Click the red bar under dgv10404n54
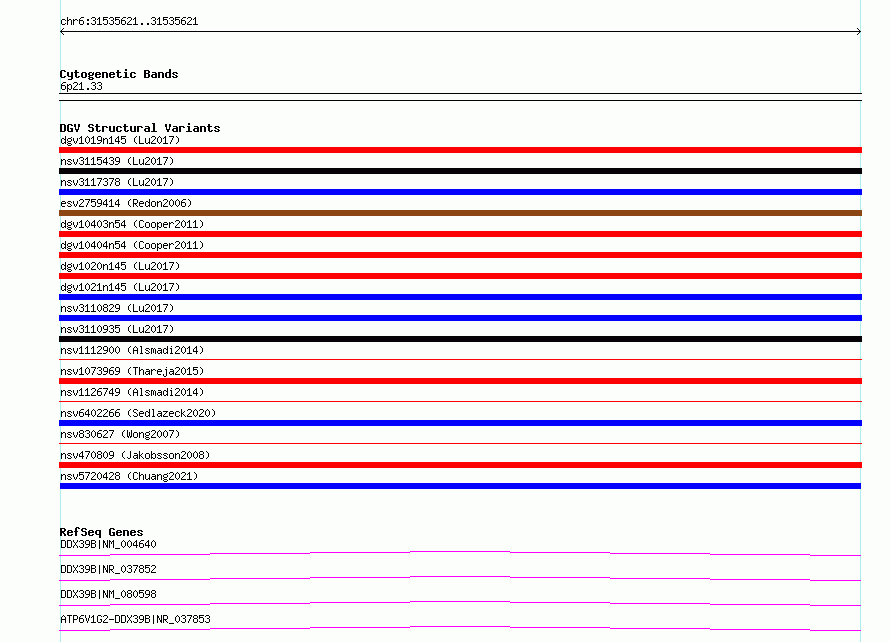Screen dimensions: 890x642 (460, 255)
